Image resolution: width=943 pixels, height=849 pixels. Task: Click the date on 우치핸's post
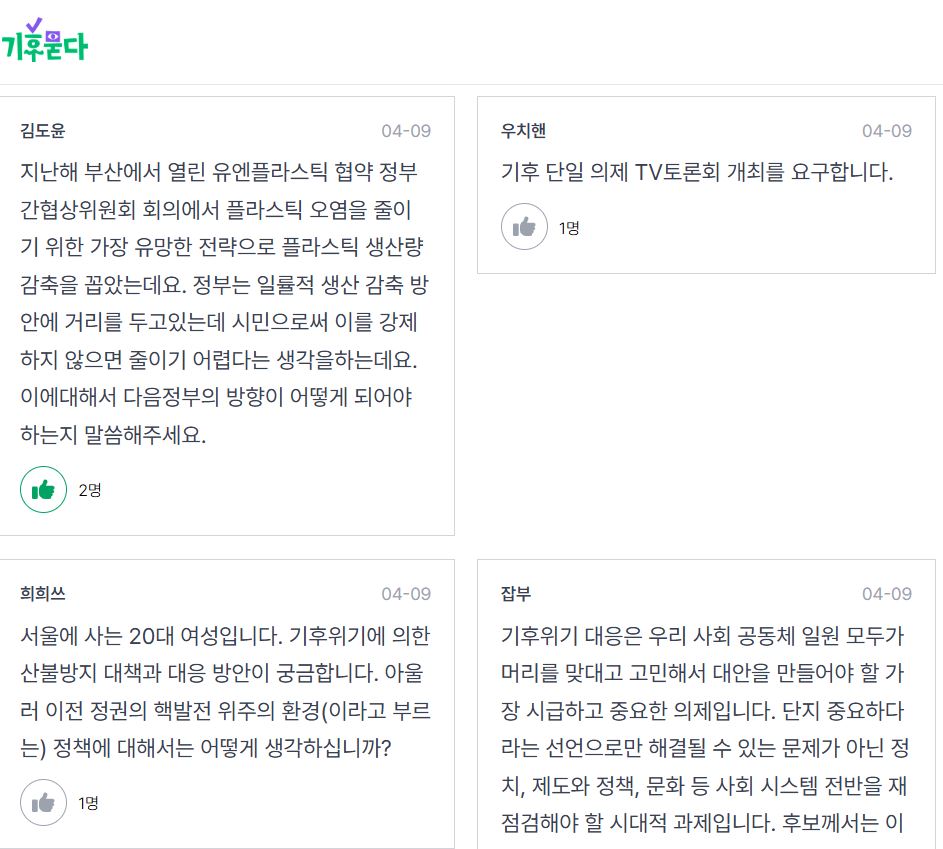pos(887,131)
